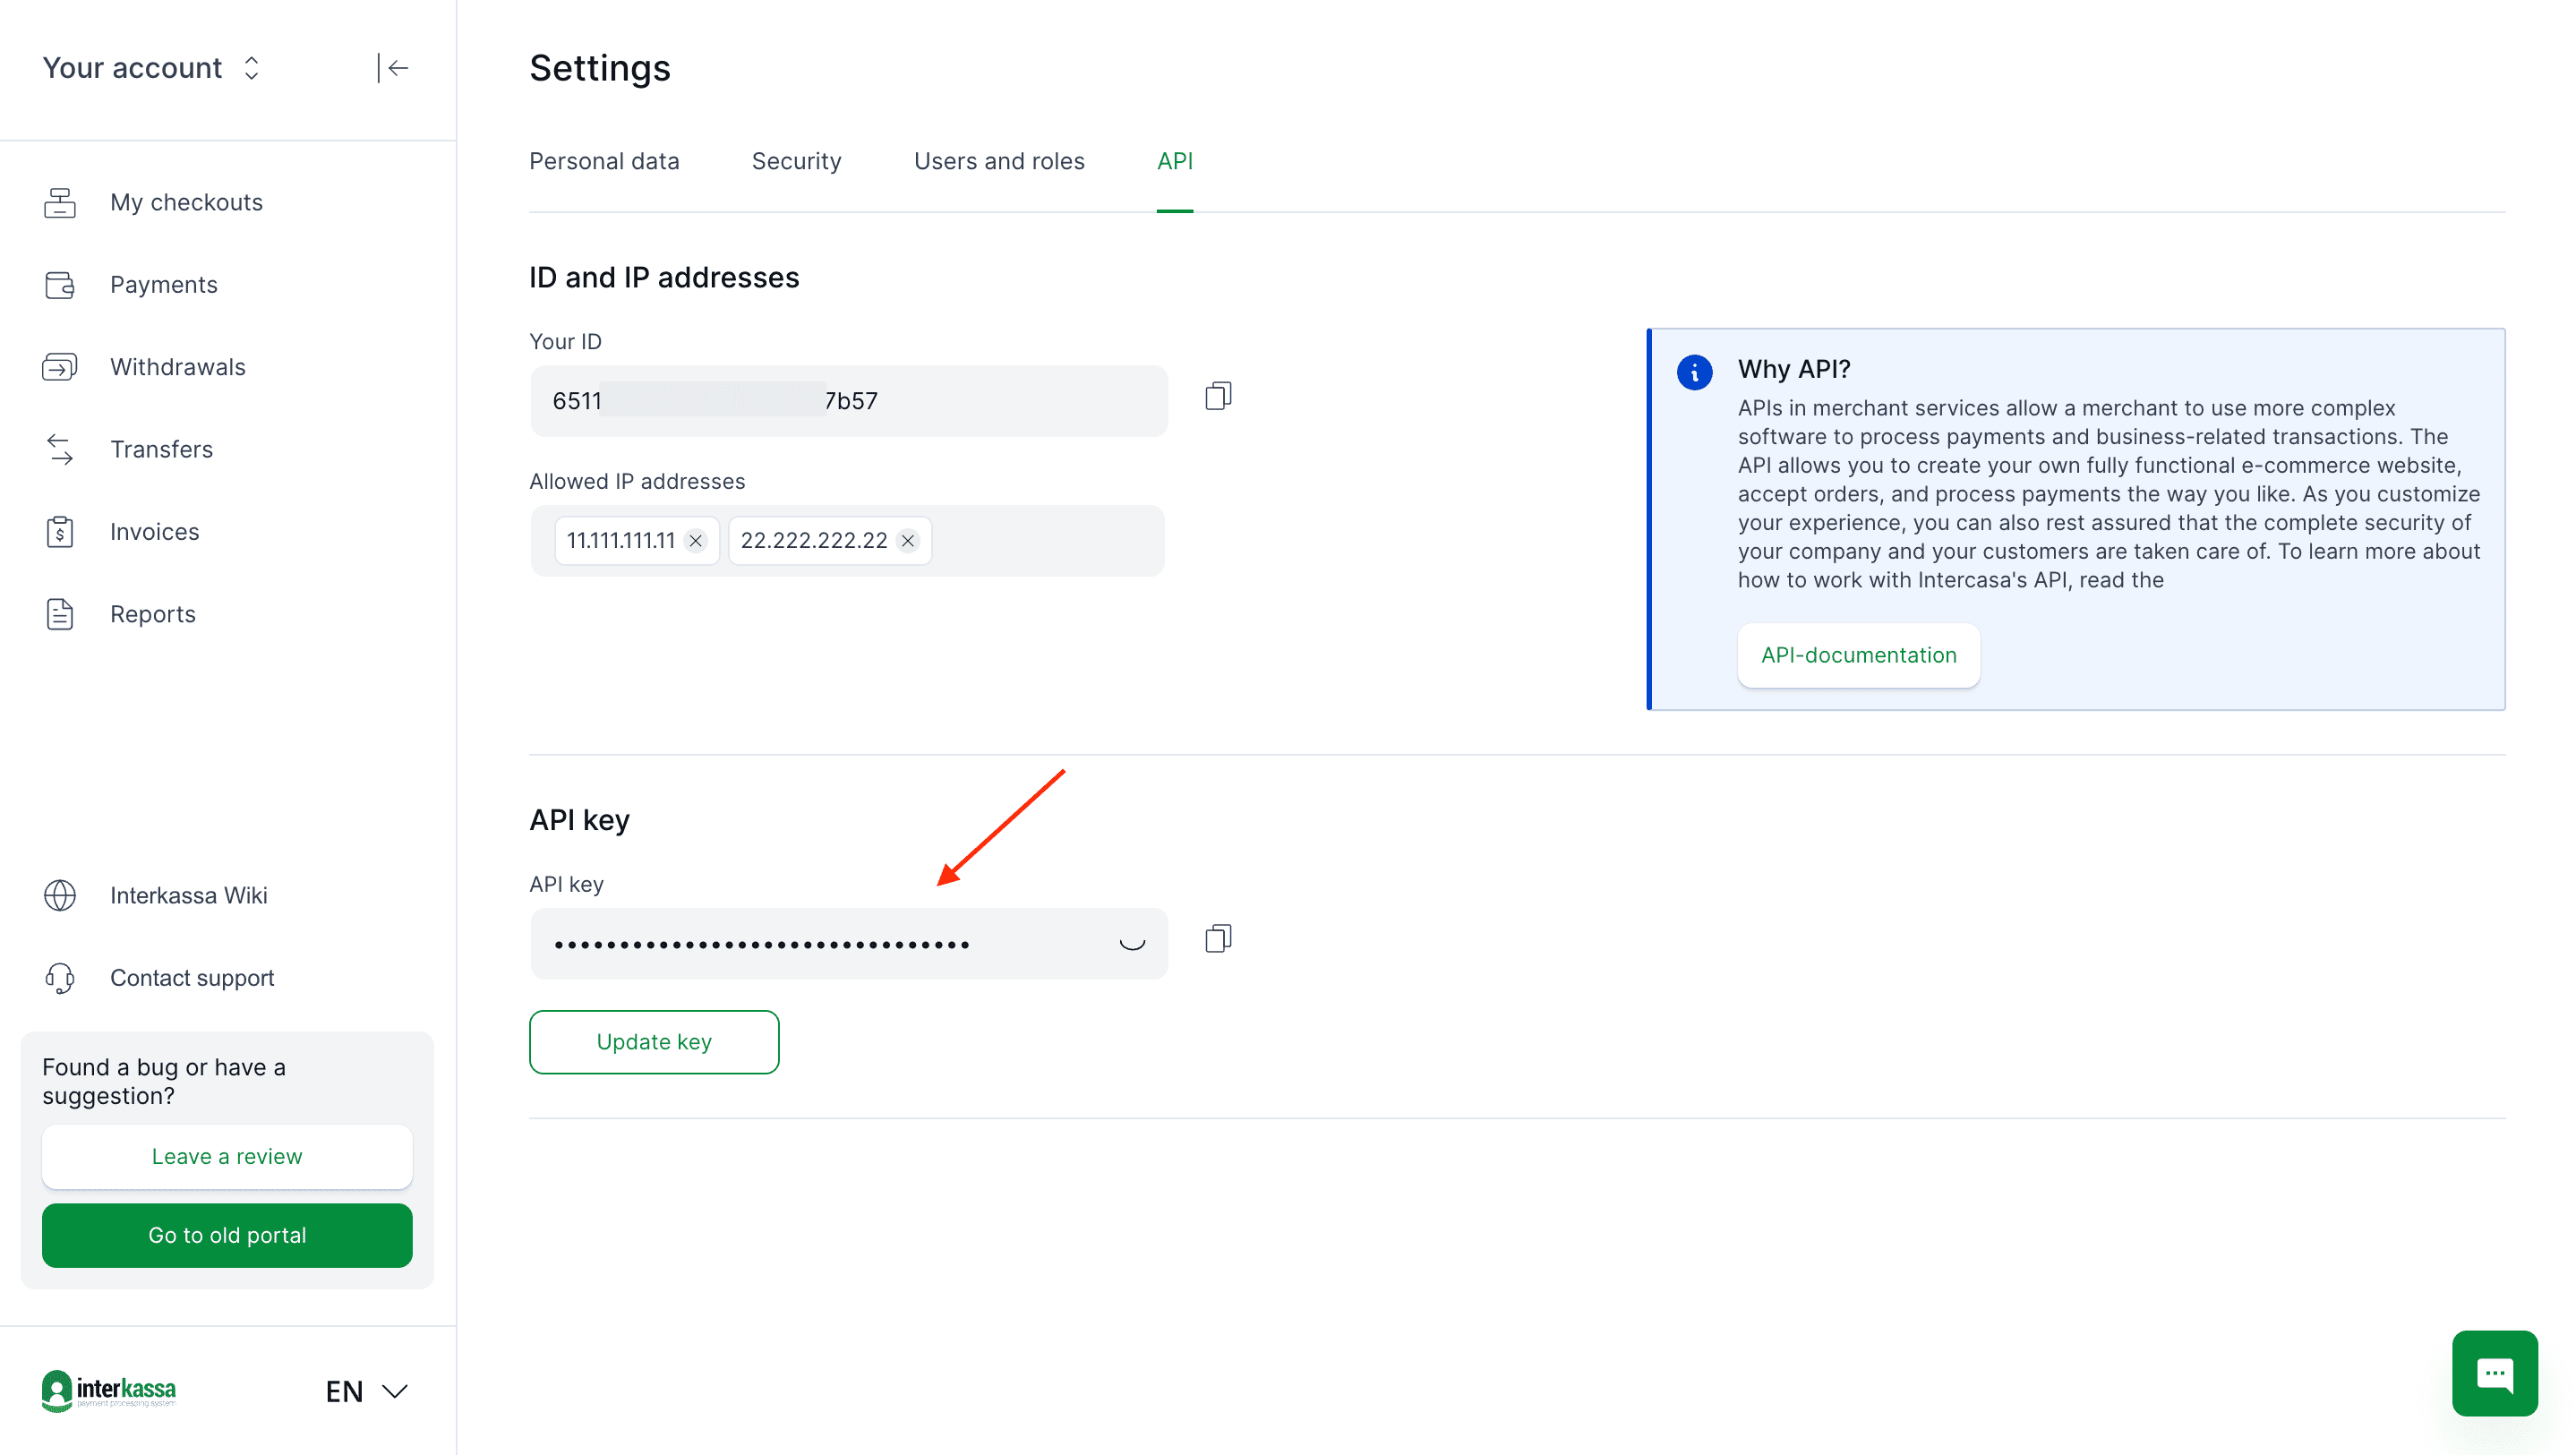Remove the 22.222.222.22 IP address

(908, 541)
